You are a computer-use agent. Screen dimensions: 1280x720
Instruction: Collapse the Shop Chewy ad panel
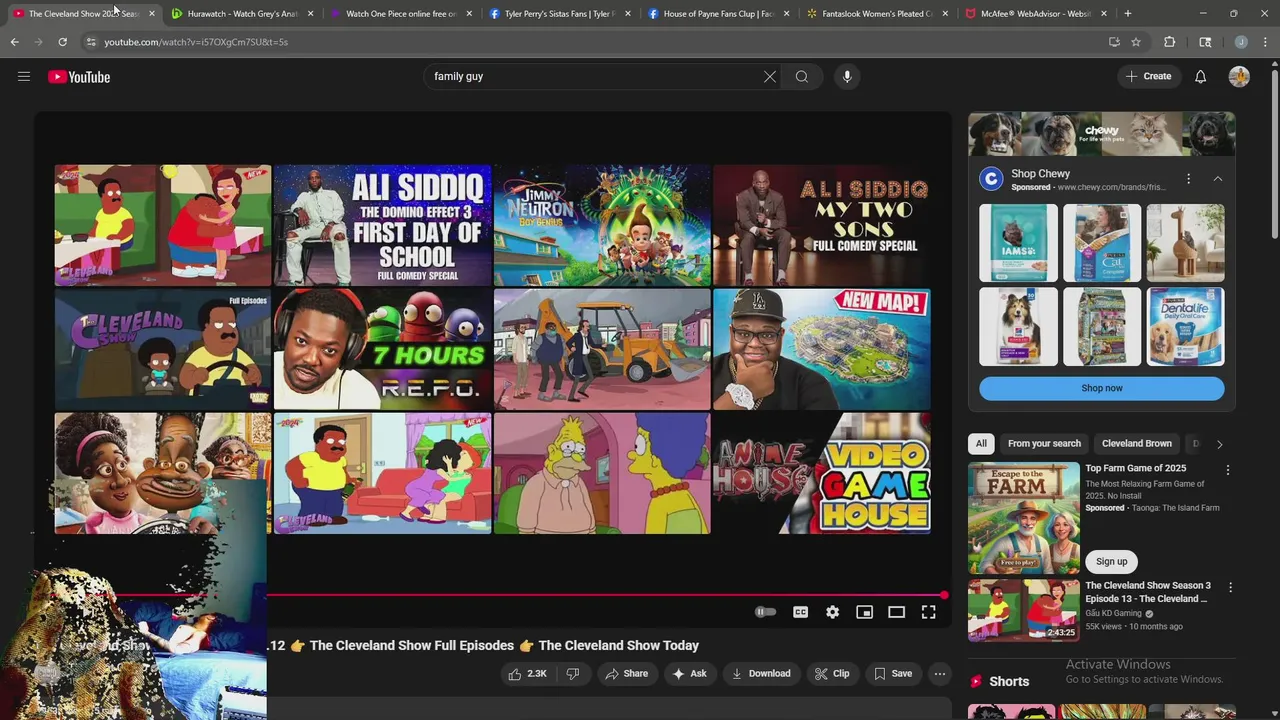pyautogui.click(x=1218, y=179)
